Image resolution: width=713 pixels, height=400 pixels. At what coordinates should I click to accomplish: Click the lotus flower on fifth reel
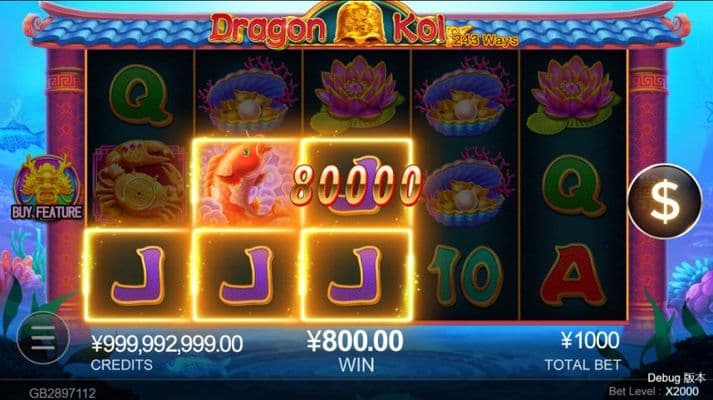point(573,95)
